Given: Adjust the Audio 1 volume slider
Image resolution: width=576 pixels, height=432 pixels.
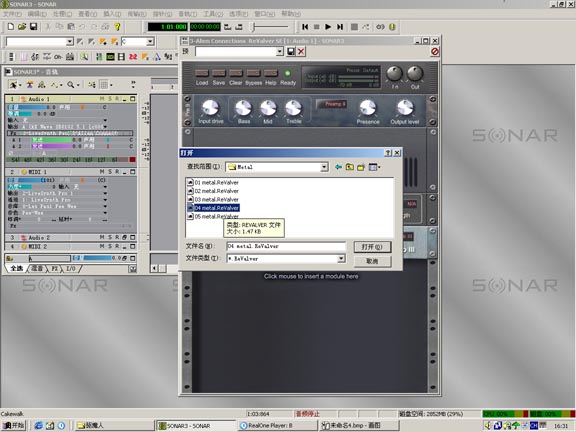Looking at the screenshot, I should tap(31, 107).
